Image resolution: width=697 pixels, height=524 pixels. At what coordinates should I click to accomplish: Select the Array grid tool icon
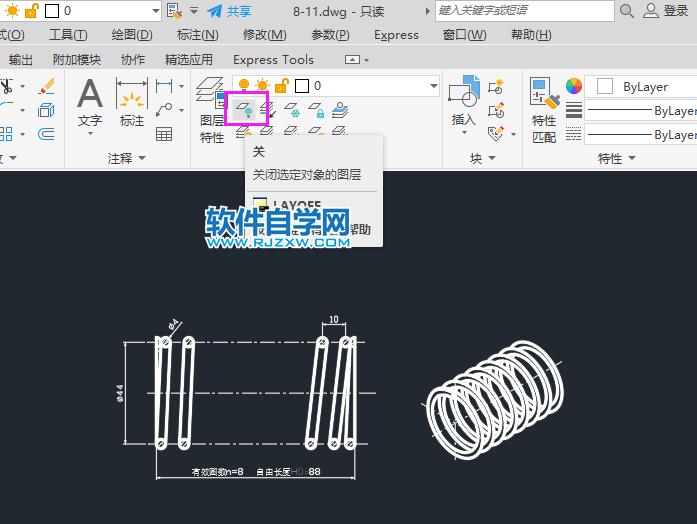(7, 134)
